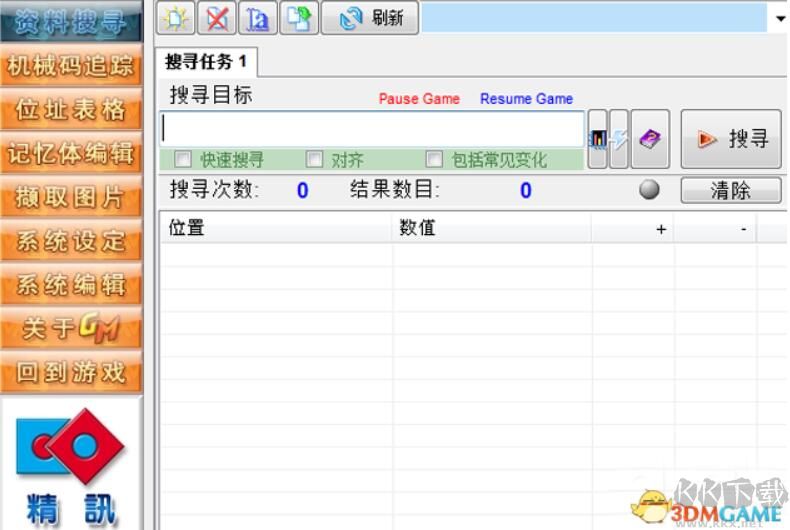
Task: Click the blue Resume Game link
Action: point(526,99)
